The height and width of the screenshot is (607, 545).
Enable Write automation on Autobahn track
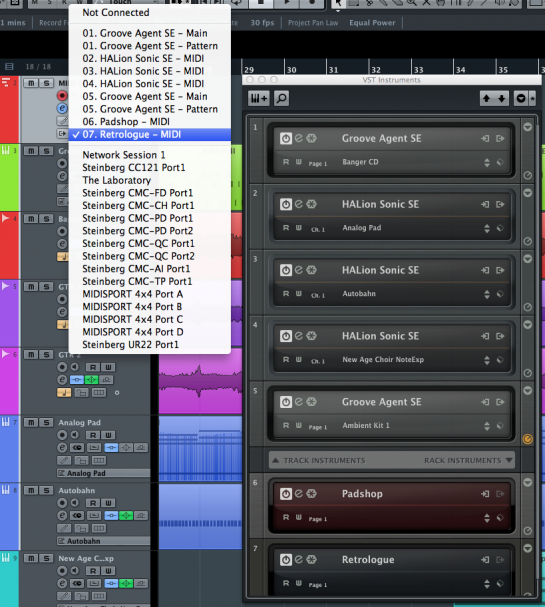(x=108, y=503)
